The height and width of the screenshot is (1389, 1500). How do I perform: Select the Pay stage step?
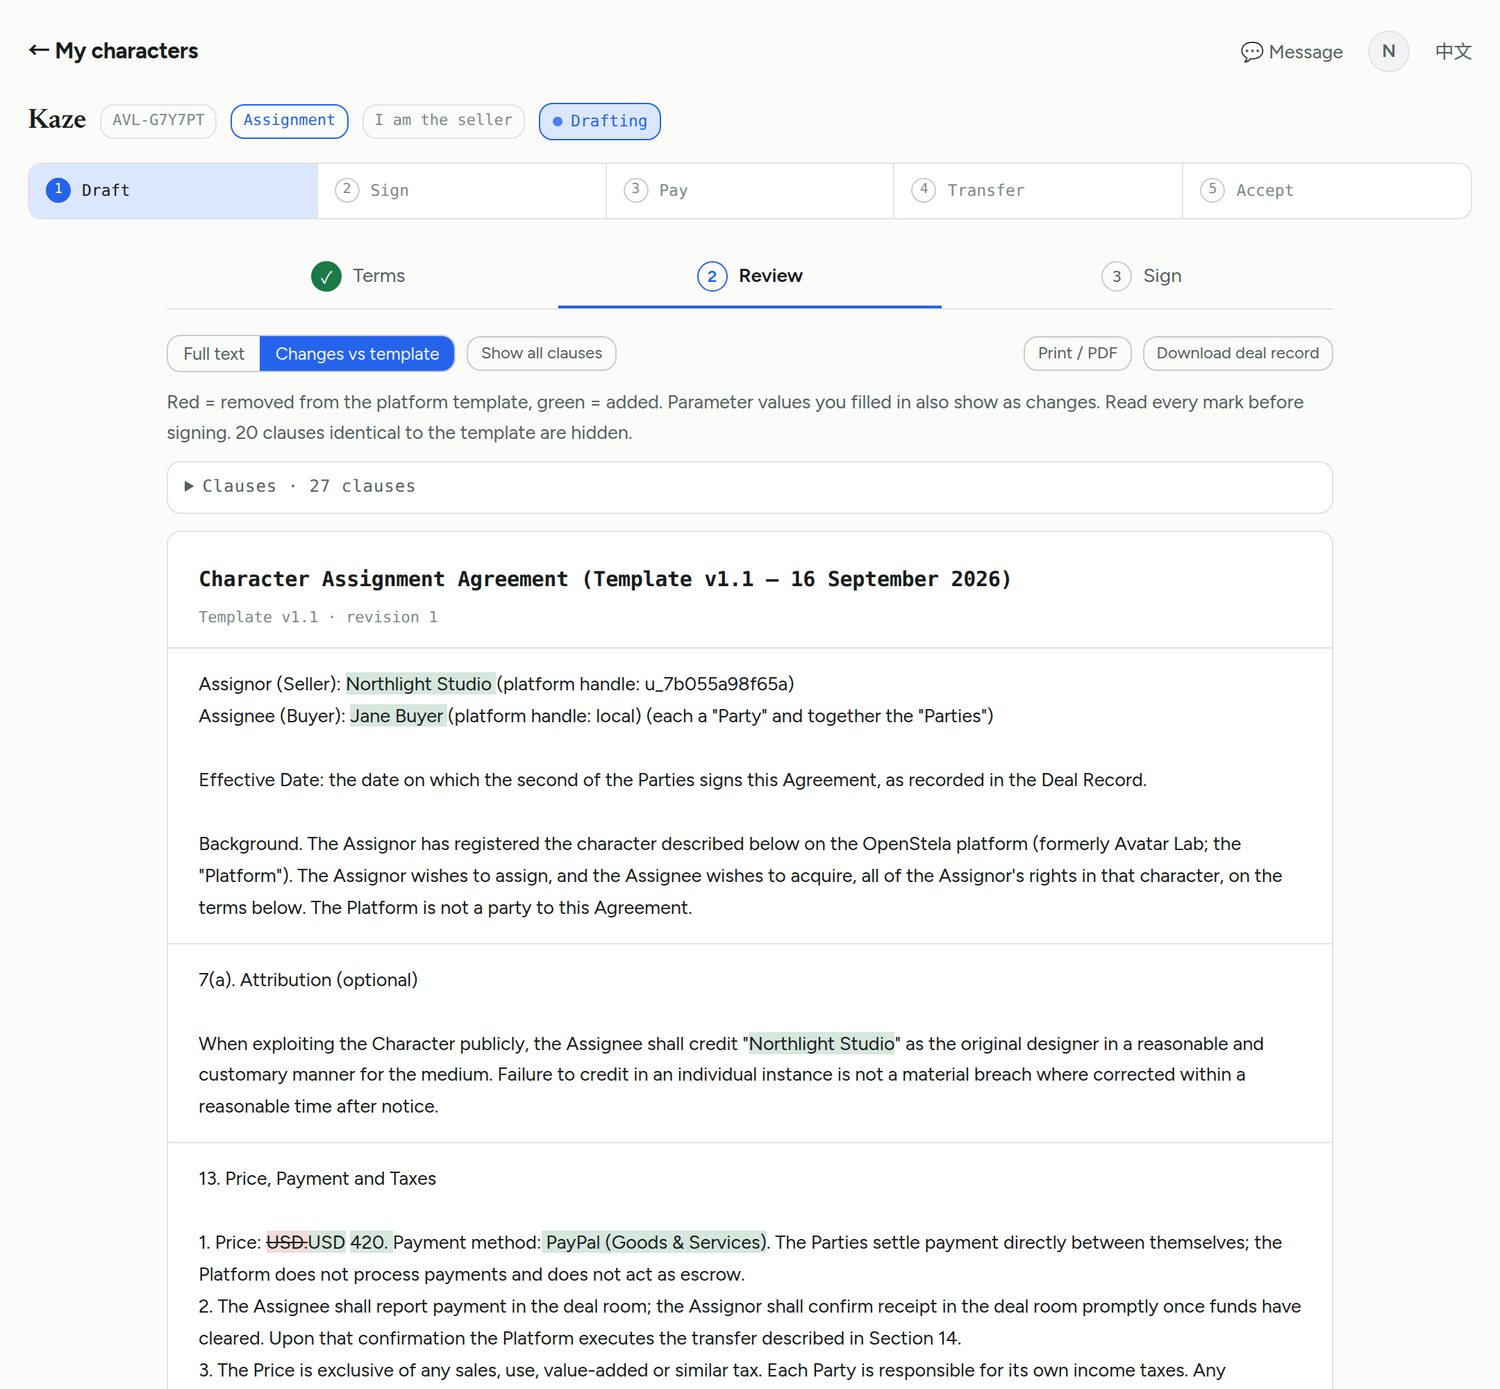(749, 190)
